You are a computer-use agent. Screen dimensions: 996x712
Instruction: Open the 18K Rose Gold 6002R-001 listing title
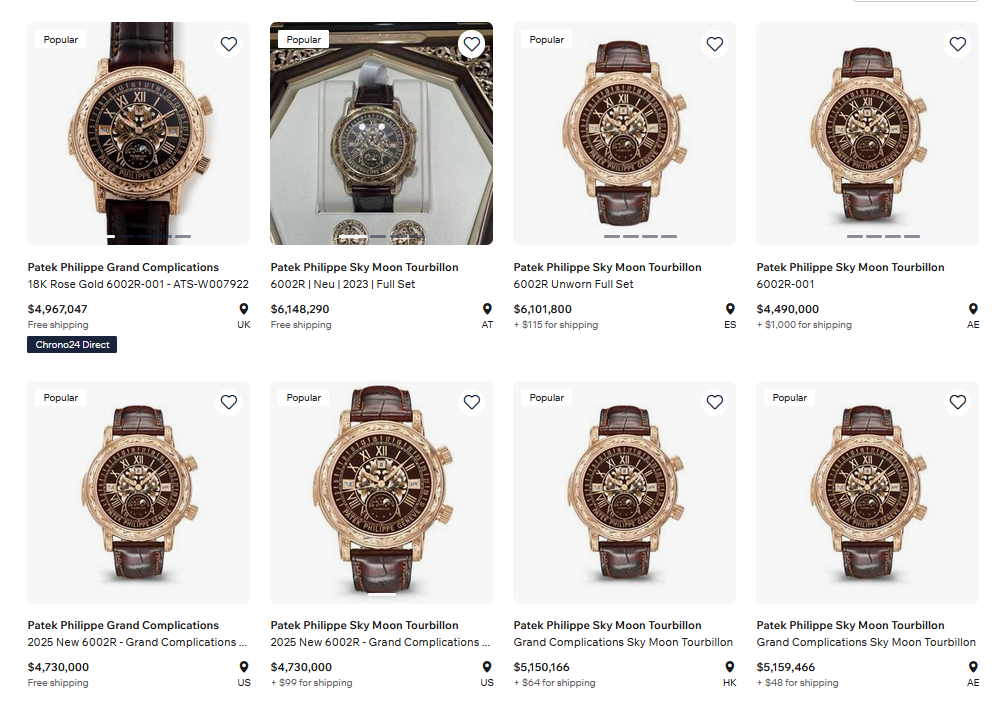[138, 284]
